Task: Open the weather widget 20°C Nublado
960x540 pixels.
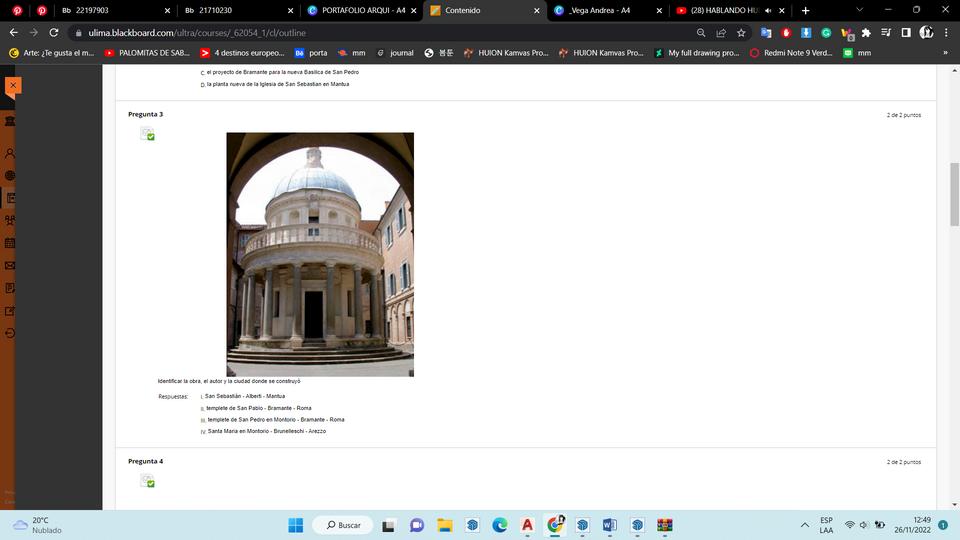Action: (38, 525)
